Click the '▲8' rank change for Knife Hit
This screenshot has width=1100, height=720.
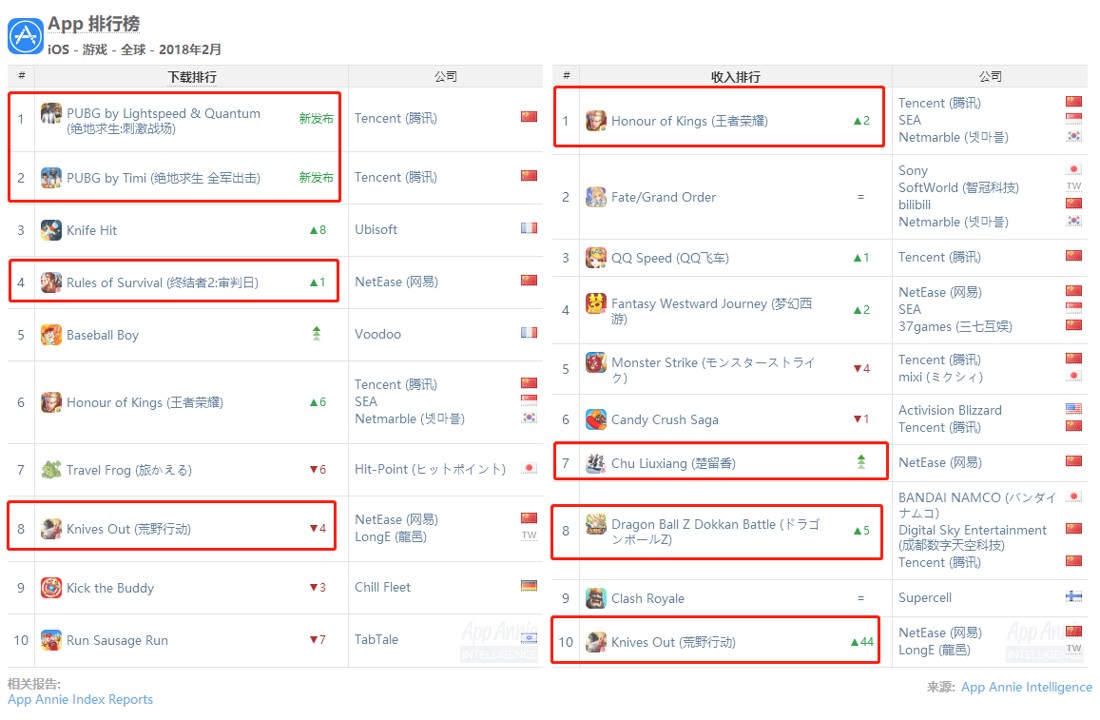click(x=318, y=229)
